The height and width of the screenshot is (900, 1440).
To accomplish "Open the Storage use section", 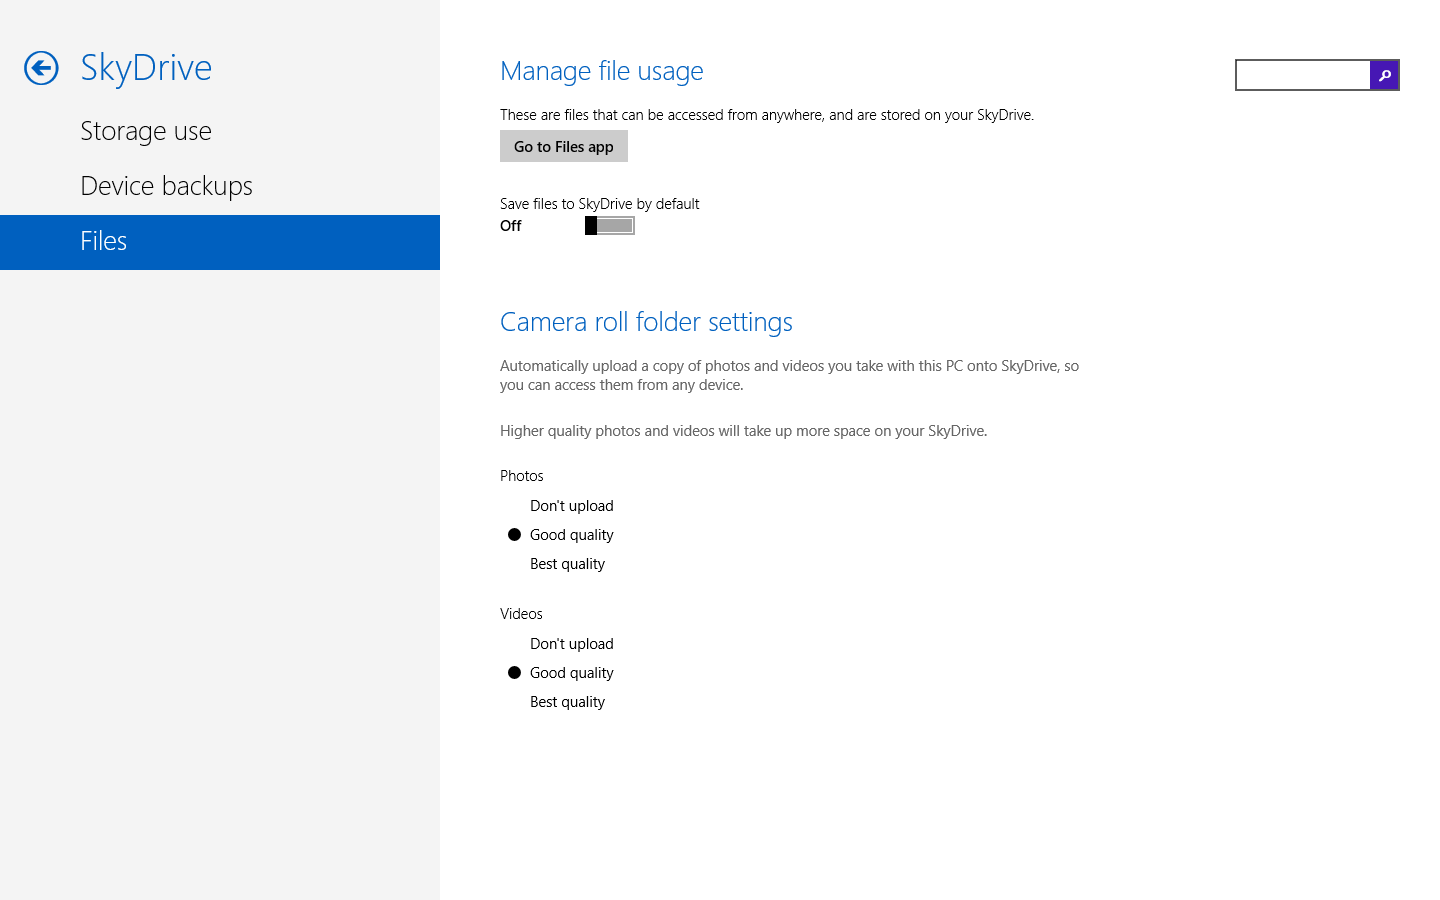I will click(146, 131).
